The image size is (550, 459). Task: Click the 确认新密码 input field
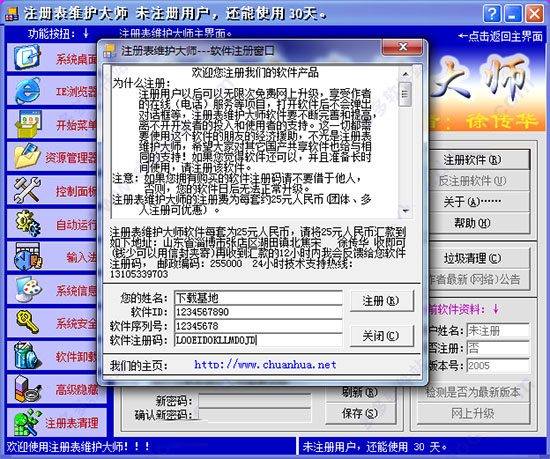tap(255, 415)
